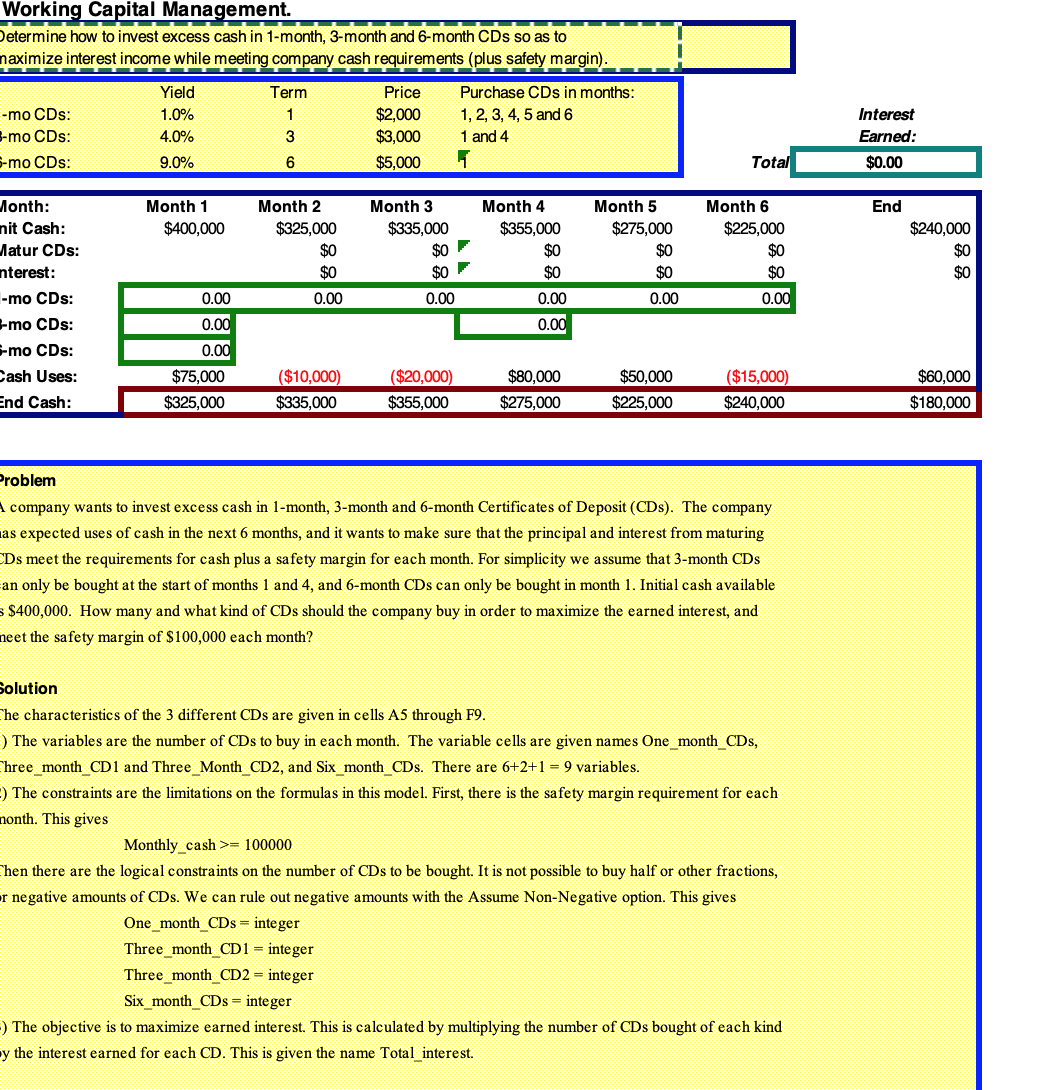Viewport: 1052px width, 1090px height.
Task: Select the 3-mo CDs variable cell under Month 4
Action: click(x=514, y=324)
